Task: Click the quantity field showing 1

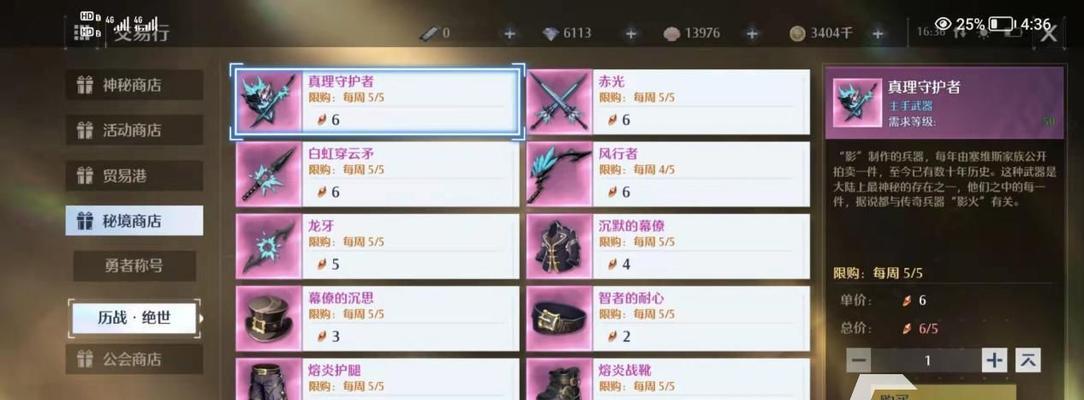Action: coord(926,360)
